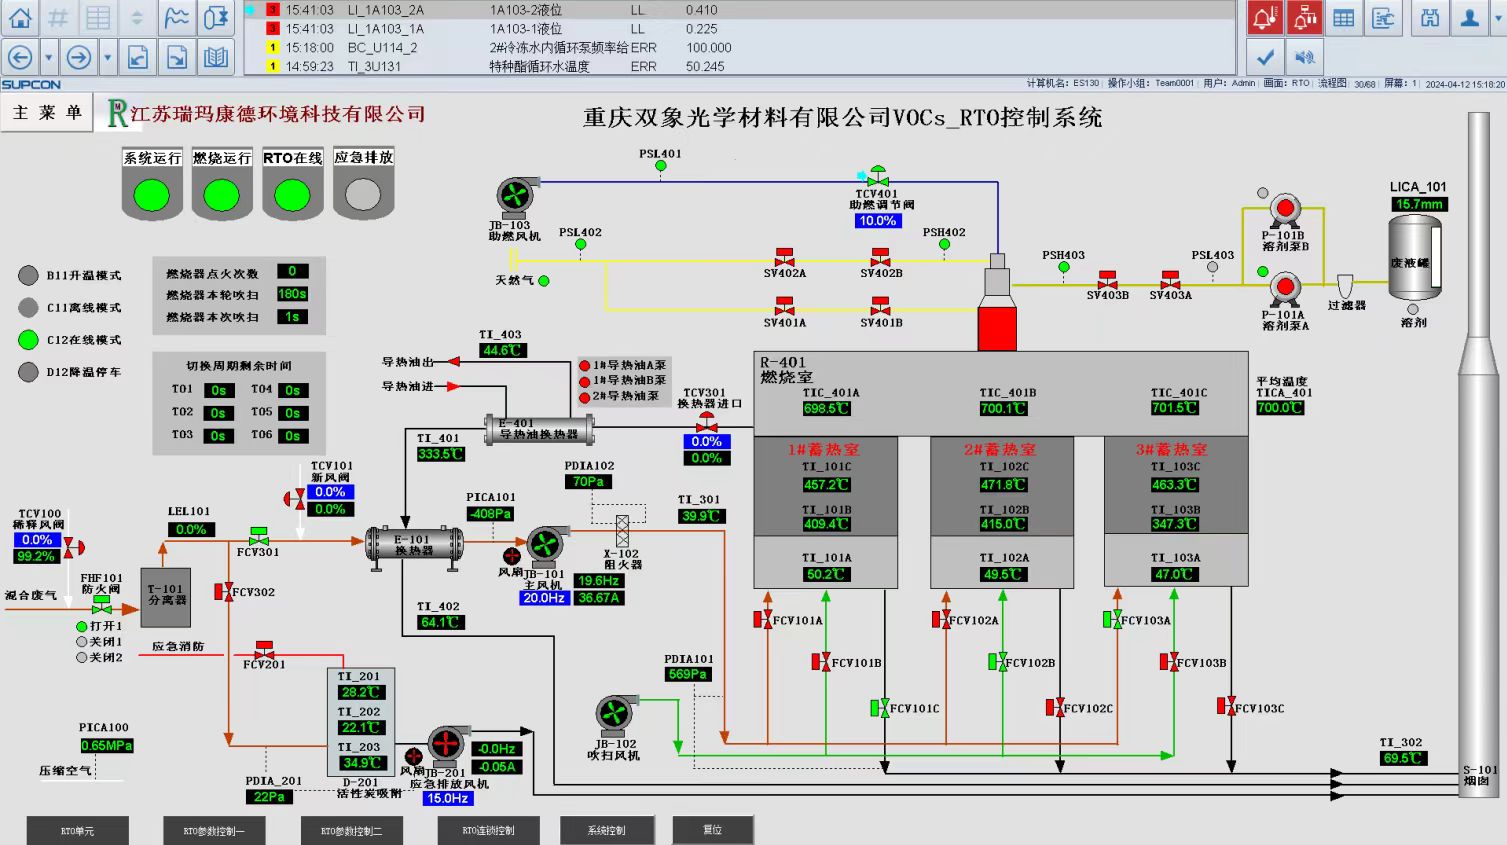This screenshot has height=845, width=1507.
Task: Open the data table view icon
Action: [1344, 18]
